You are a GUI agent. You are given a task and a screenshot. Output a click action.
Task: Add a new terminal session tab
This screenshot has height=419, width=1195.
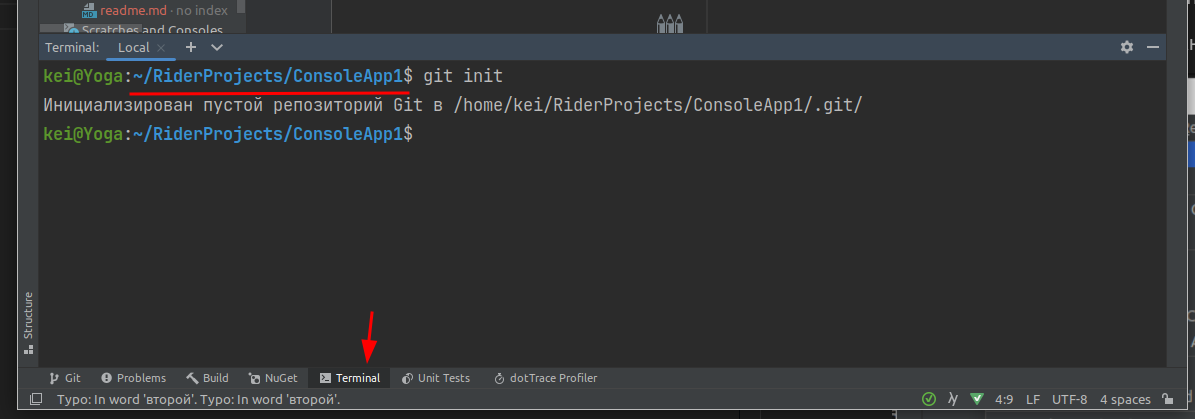[191, 47]
